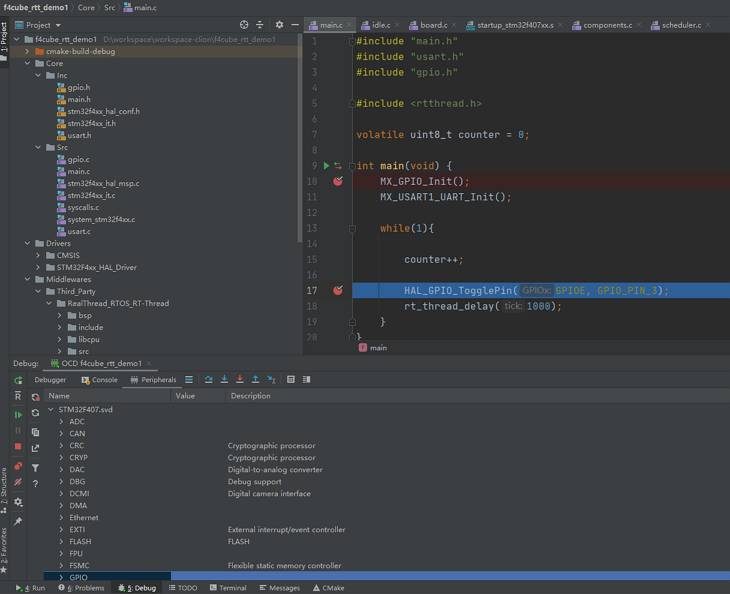Open View Breakpoints double red circle icon

pyautogui.click(x=18, y=466)
